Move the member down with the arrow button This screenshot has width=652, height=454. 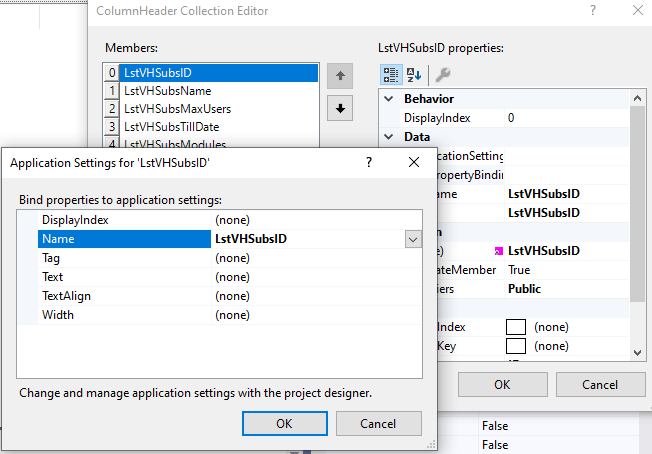(341, 108)
